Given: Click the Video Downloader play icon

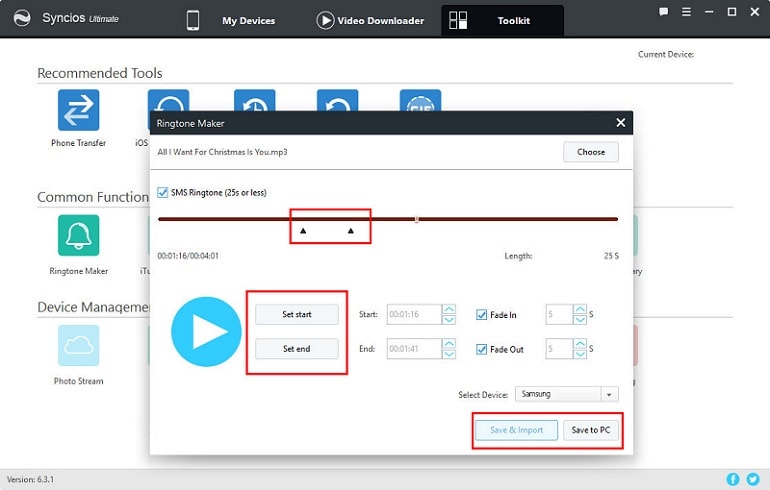Looking at the screenshot, I should 325,20.
